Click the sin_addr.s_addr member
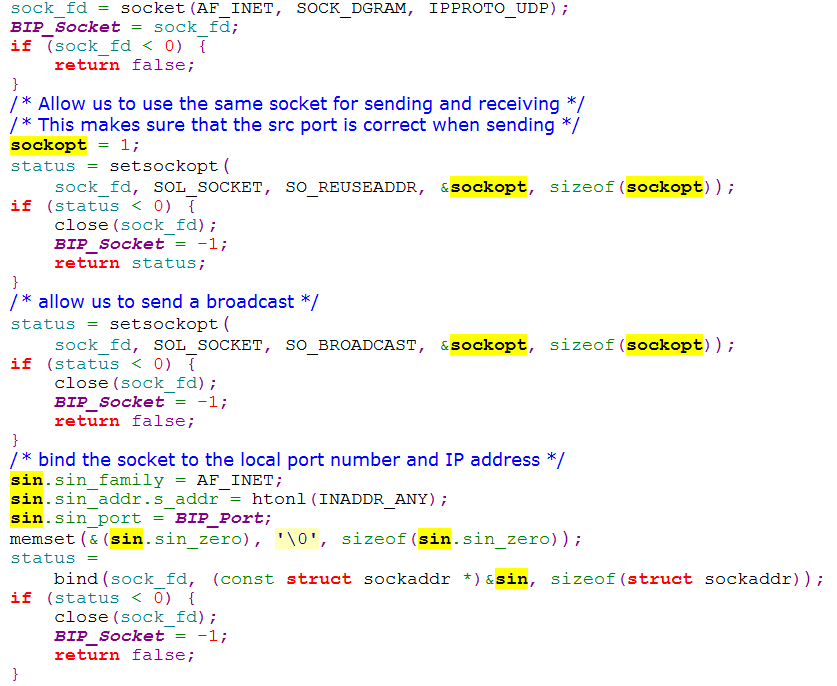Image resolution: width=837 pixels, height=686 pixels. [136, 500]
